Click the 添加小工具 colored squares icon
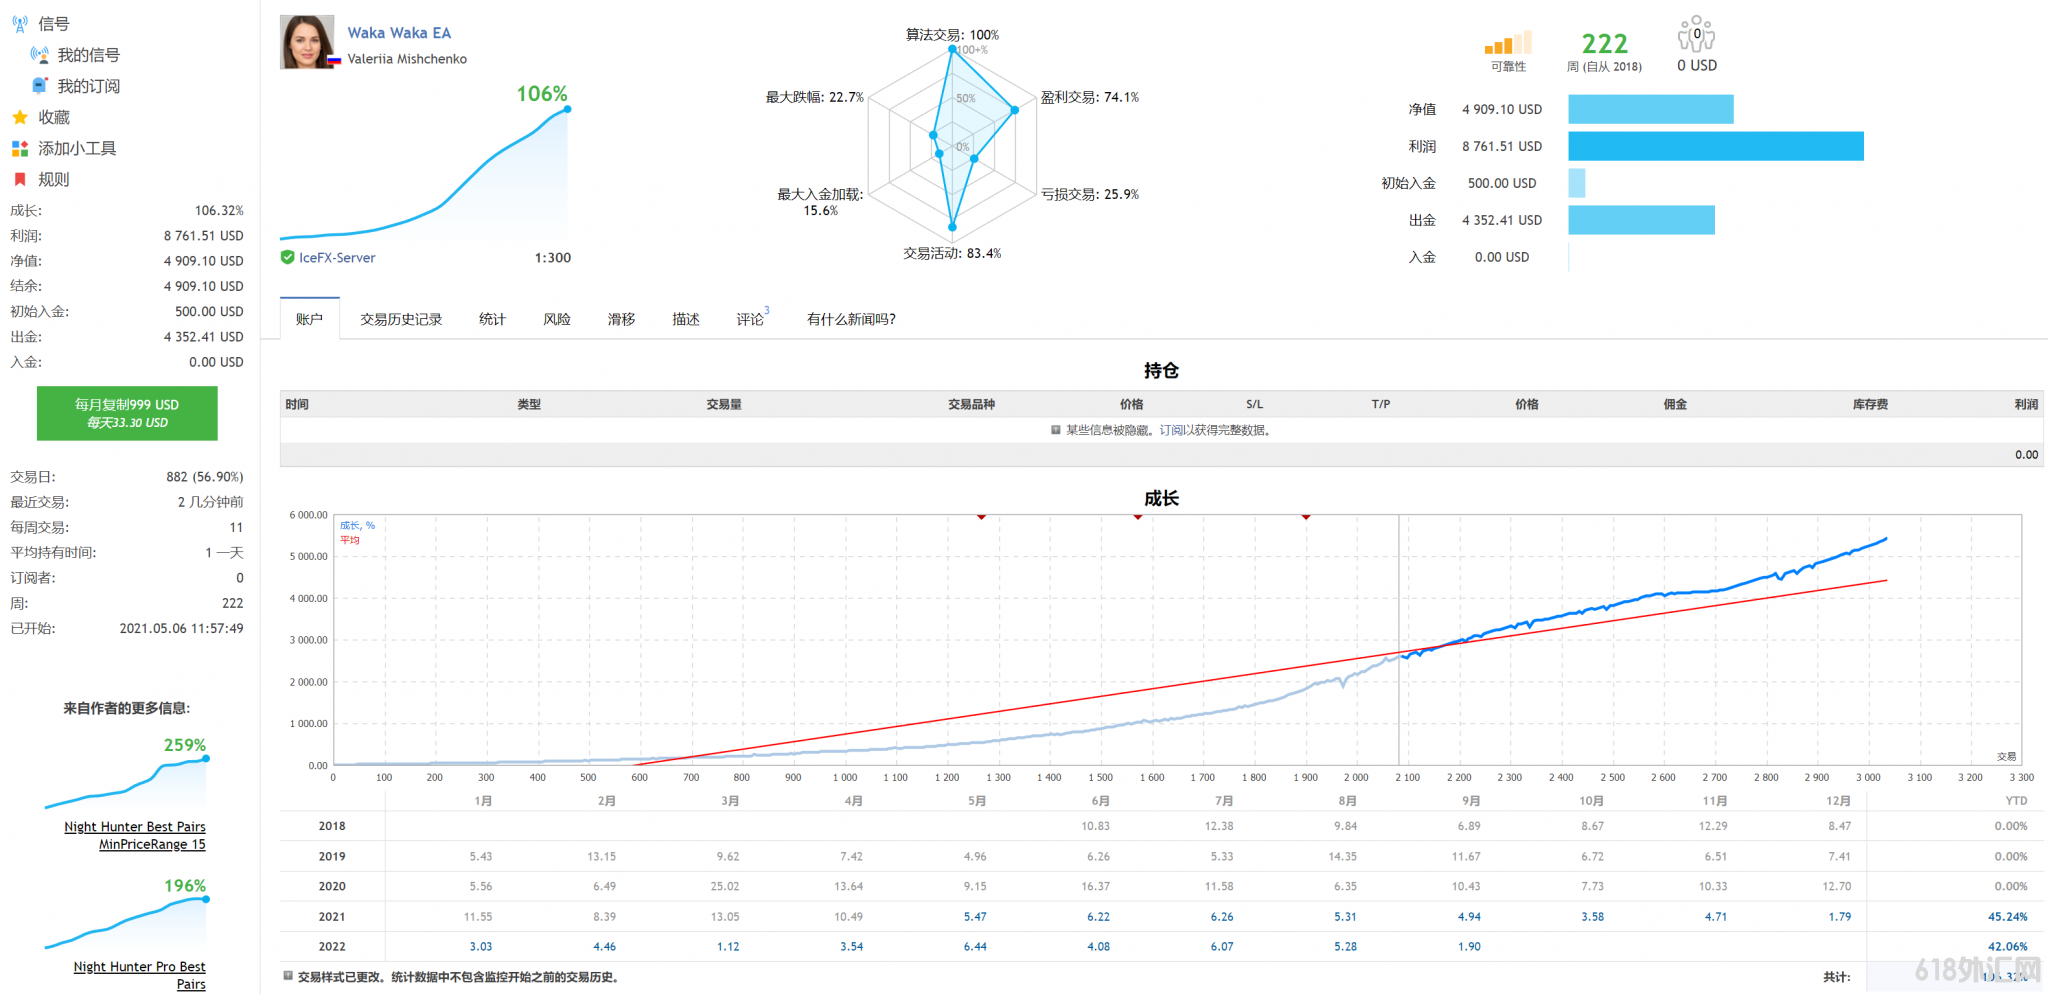Screen dimensions: 2048x994 pyautogui.click(x=20, y=148)
